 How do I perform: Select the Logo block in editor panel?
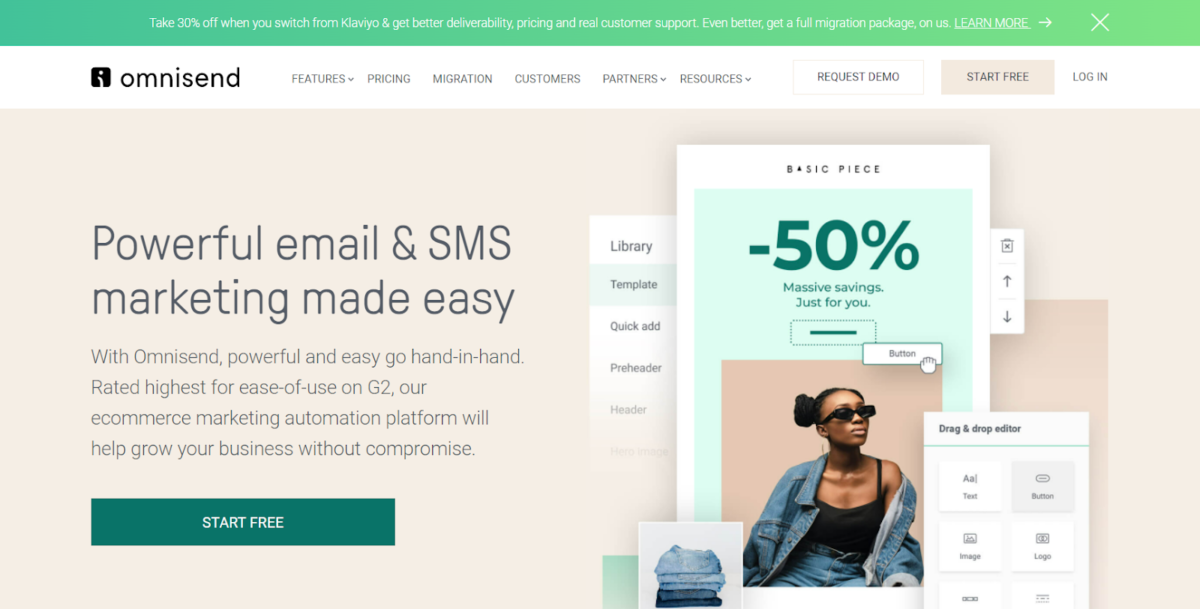tap(1043, 546)
